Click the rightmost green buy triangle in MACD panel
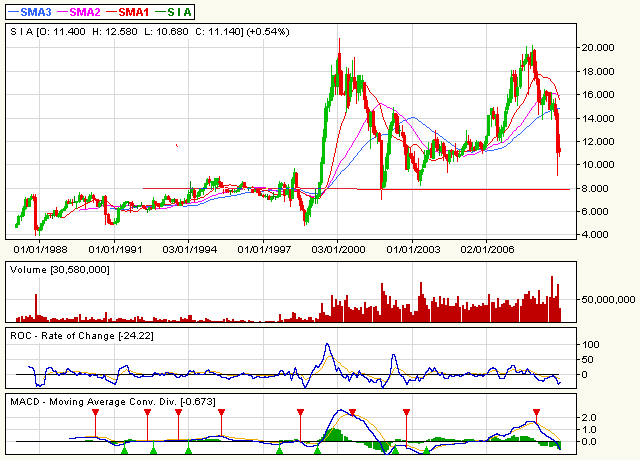This screenshot has height=460, width=640. tap(427, 450)
